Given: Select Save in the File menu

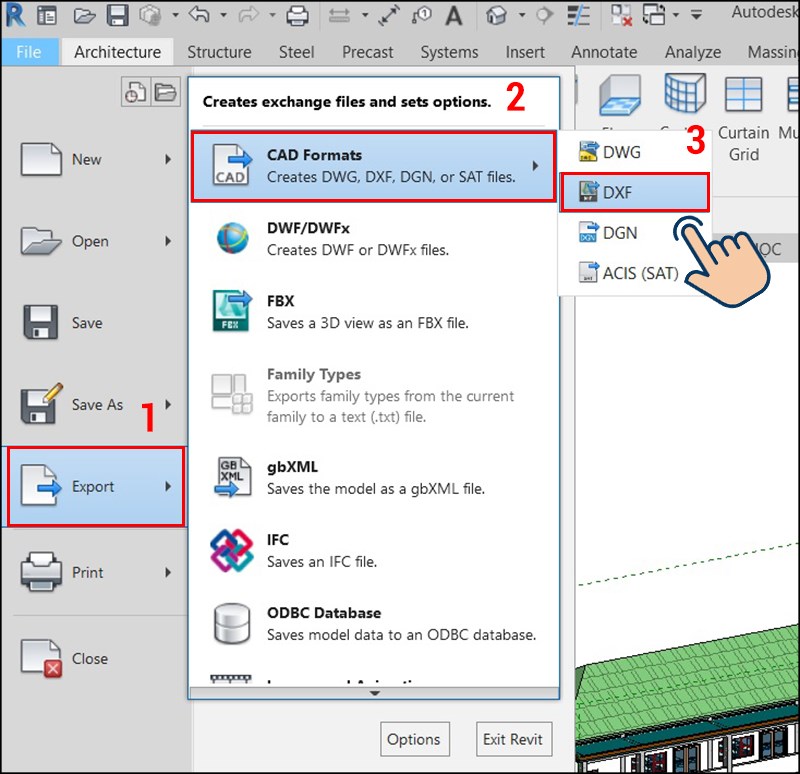Looking at the screenshot, I should [x=94, y=323].
